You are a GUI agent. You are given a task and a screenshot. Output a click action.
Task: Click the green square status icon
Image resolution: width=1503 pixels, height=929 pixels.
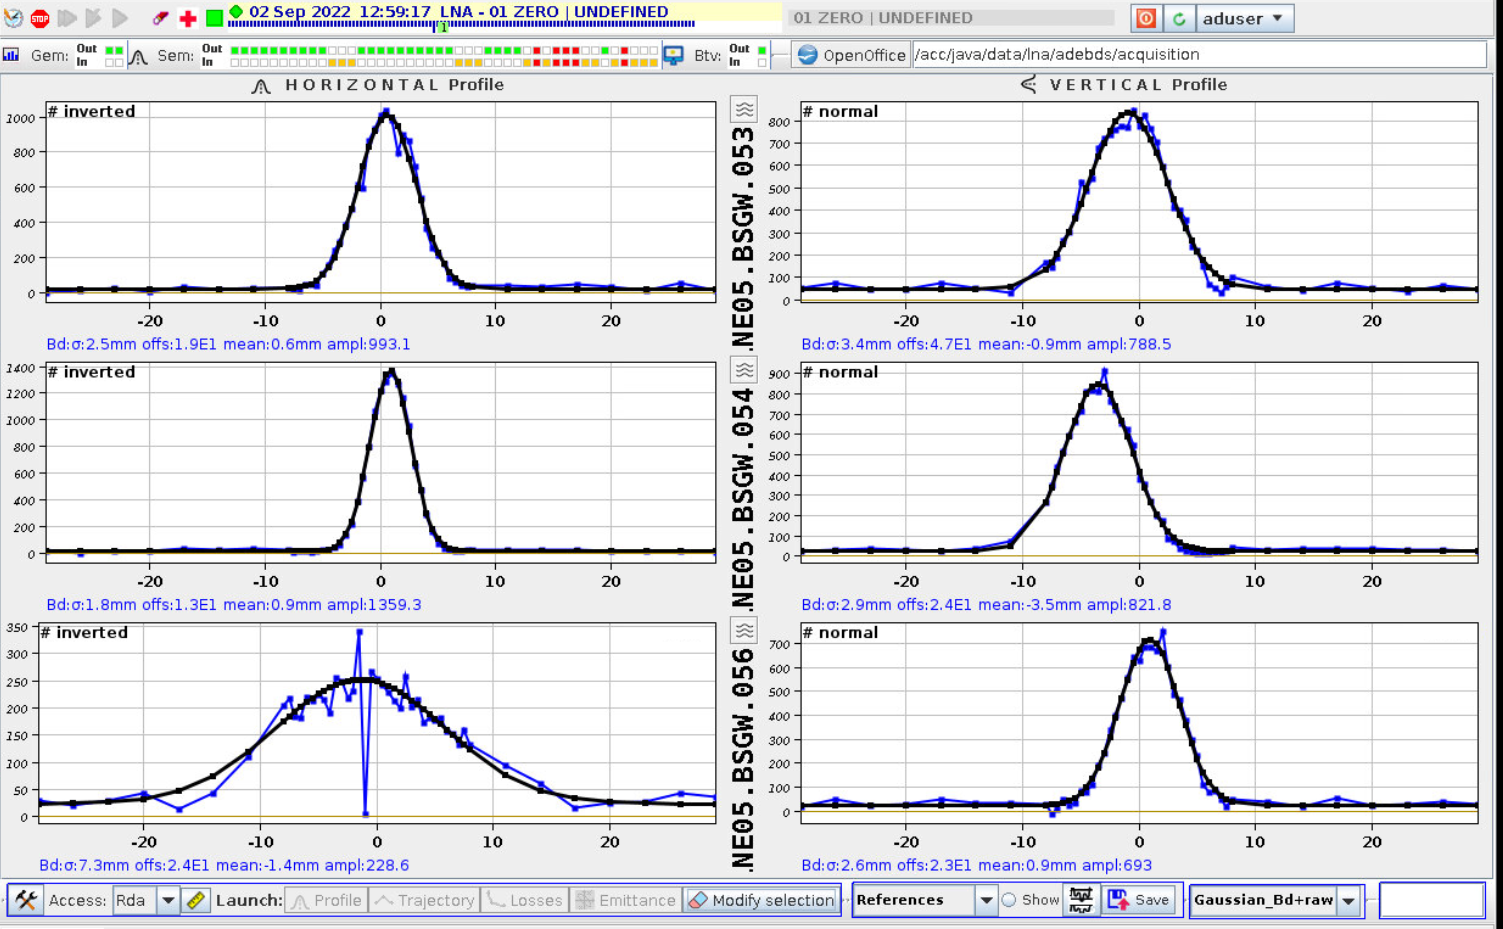tap(214, 18)
